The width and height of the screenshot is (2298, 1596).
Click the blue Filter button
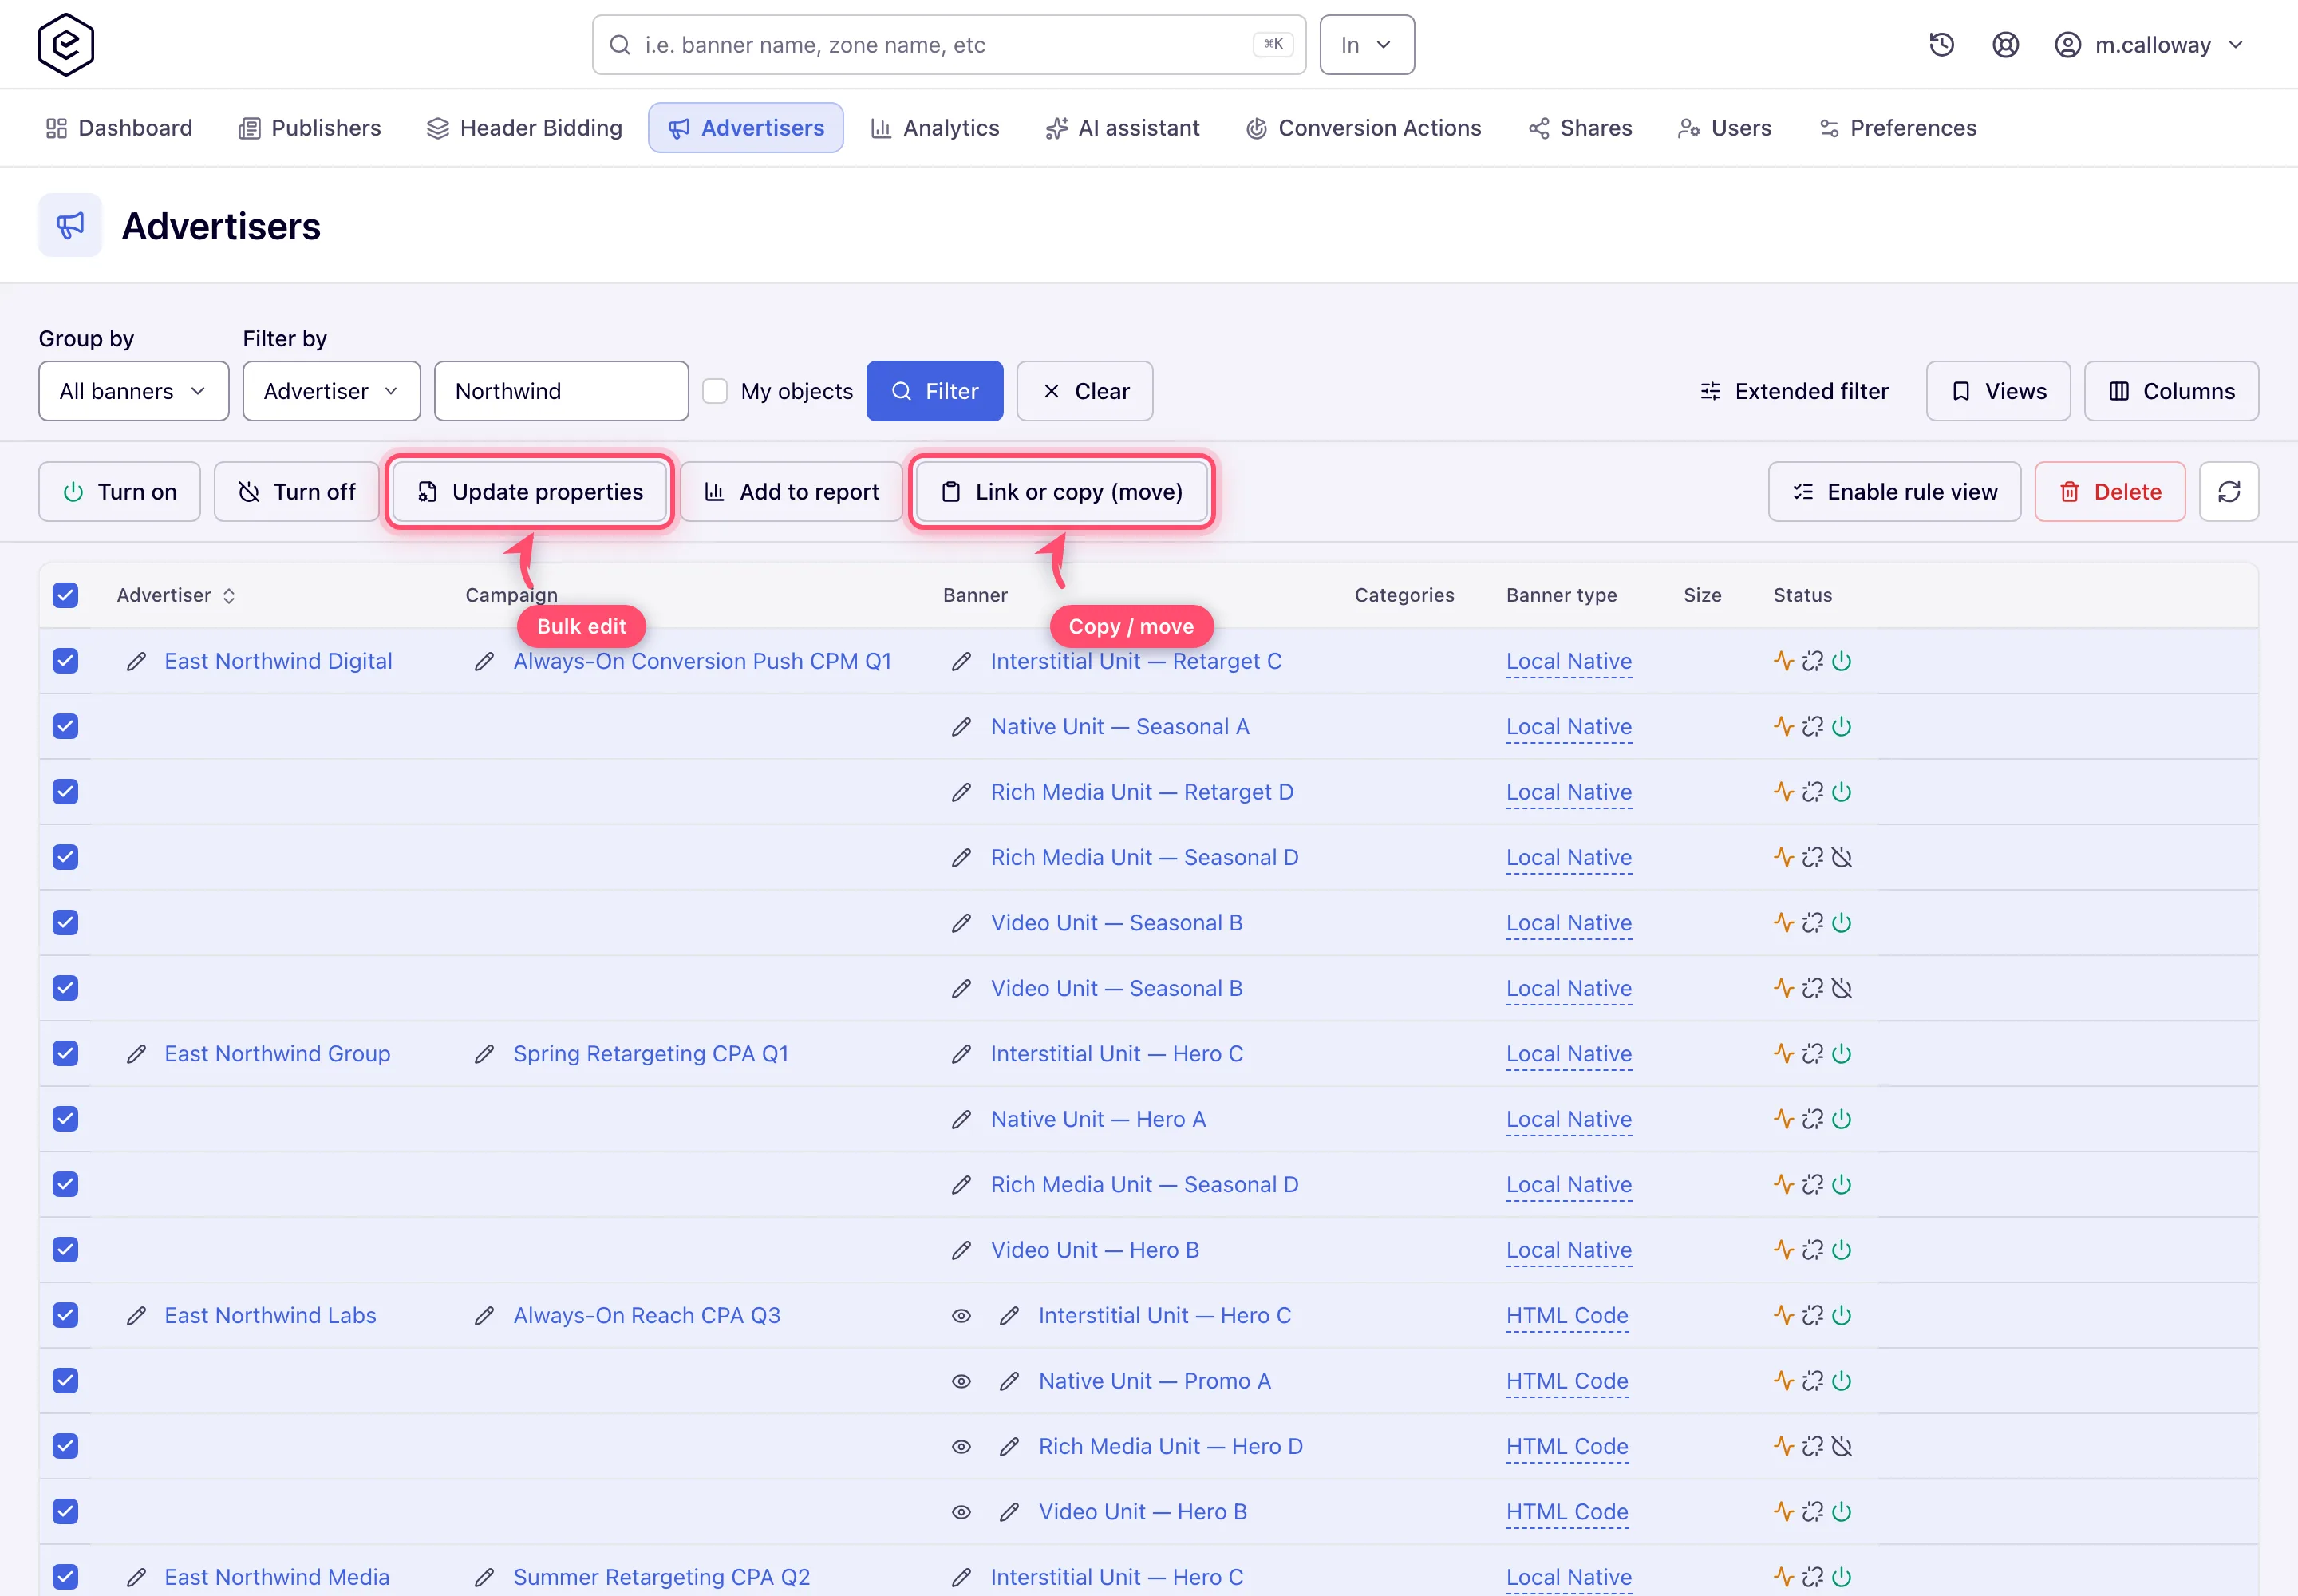tap(934, 391)
